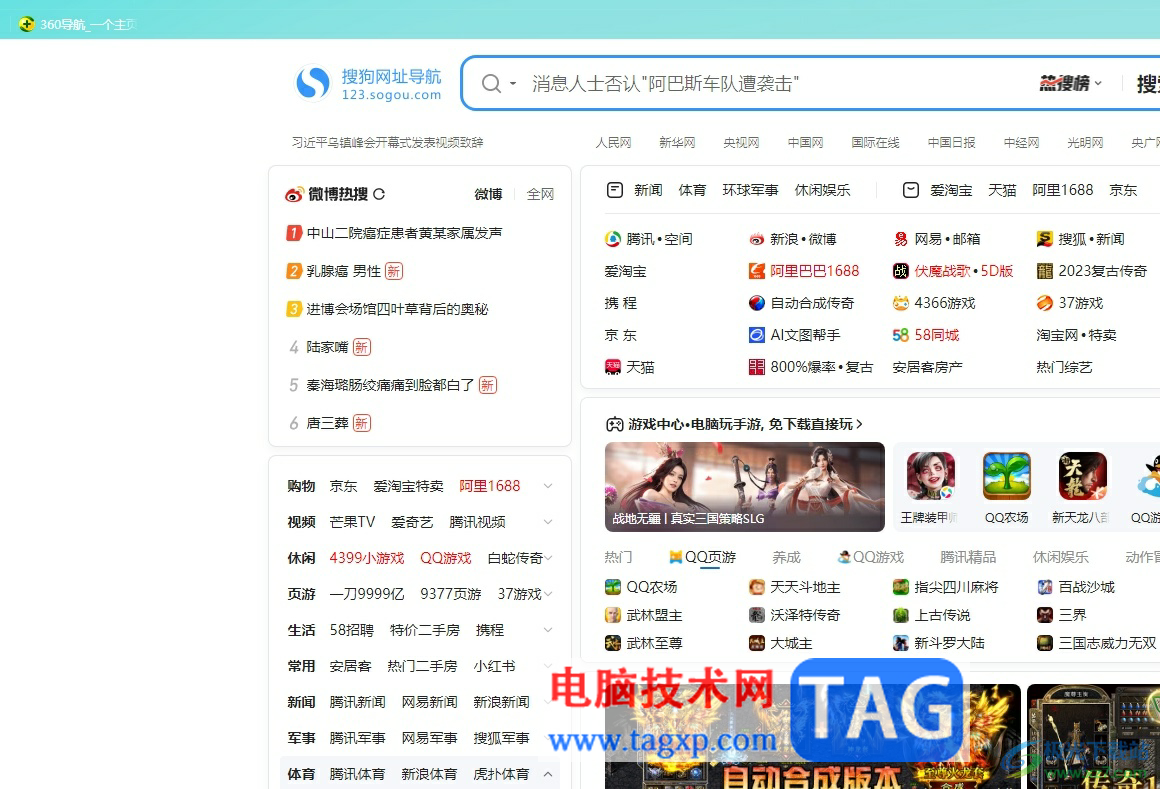Viewport: 1160px width, 789px height.
Task: Open the 腾讯•空间 site icon
Action: point(613,239)
